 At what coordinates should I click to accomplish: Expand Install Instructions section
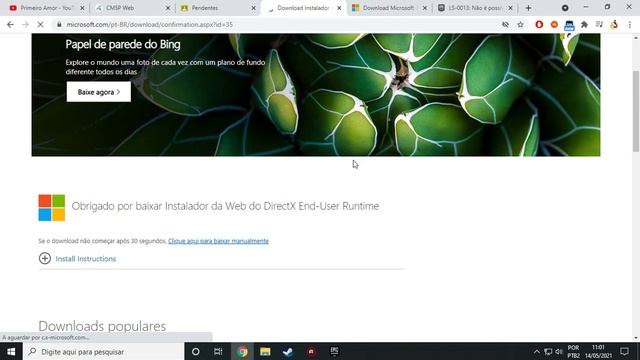78,258
